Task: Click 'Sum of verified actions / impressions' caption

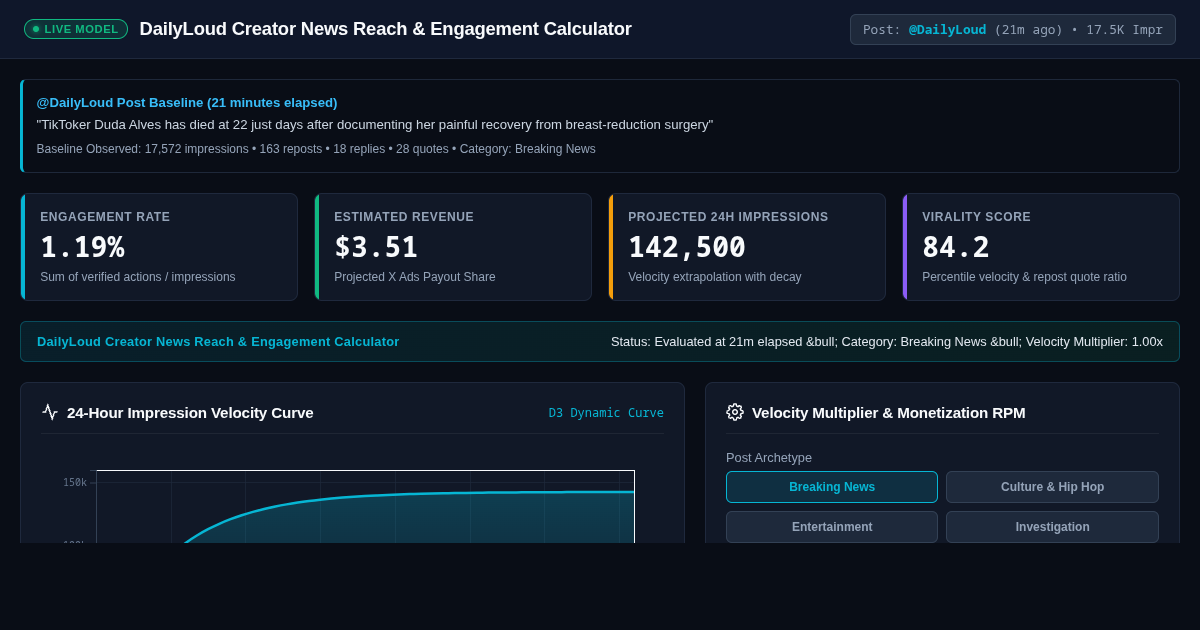Action: tap(138, 277)
